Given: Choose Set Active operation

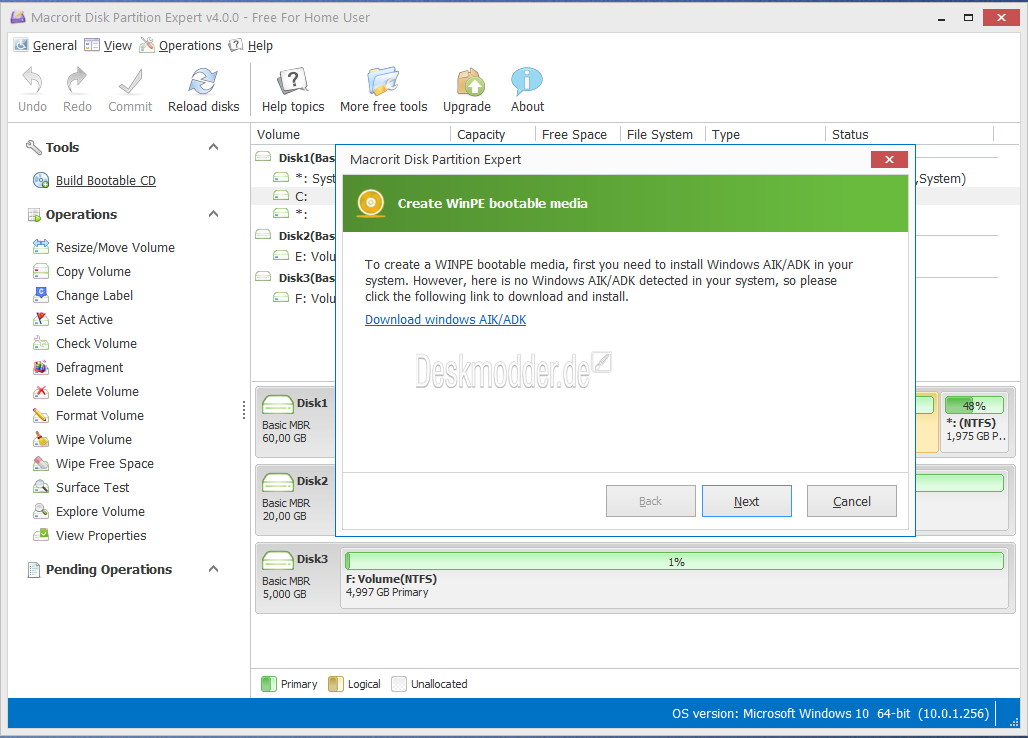Looking at the screenshot, I should [x=84, y=319].
